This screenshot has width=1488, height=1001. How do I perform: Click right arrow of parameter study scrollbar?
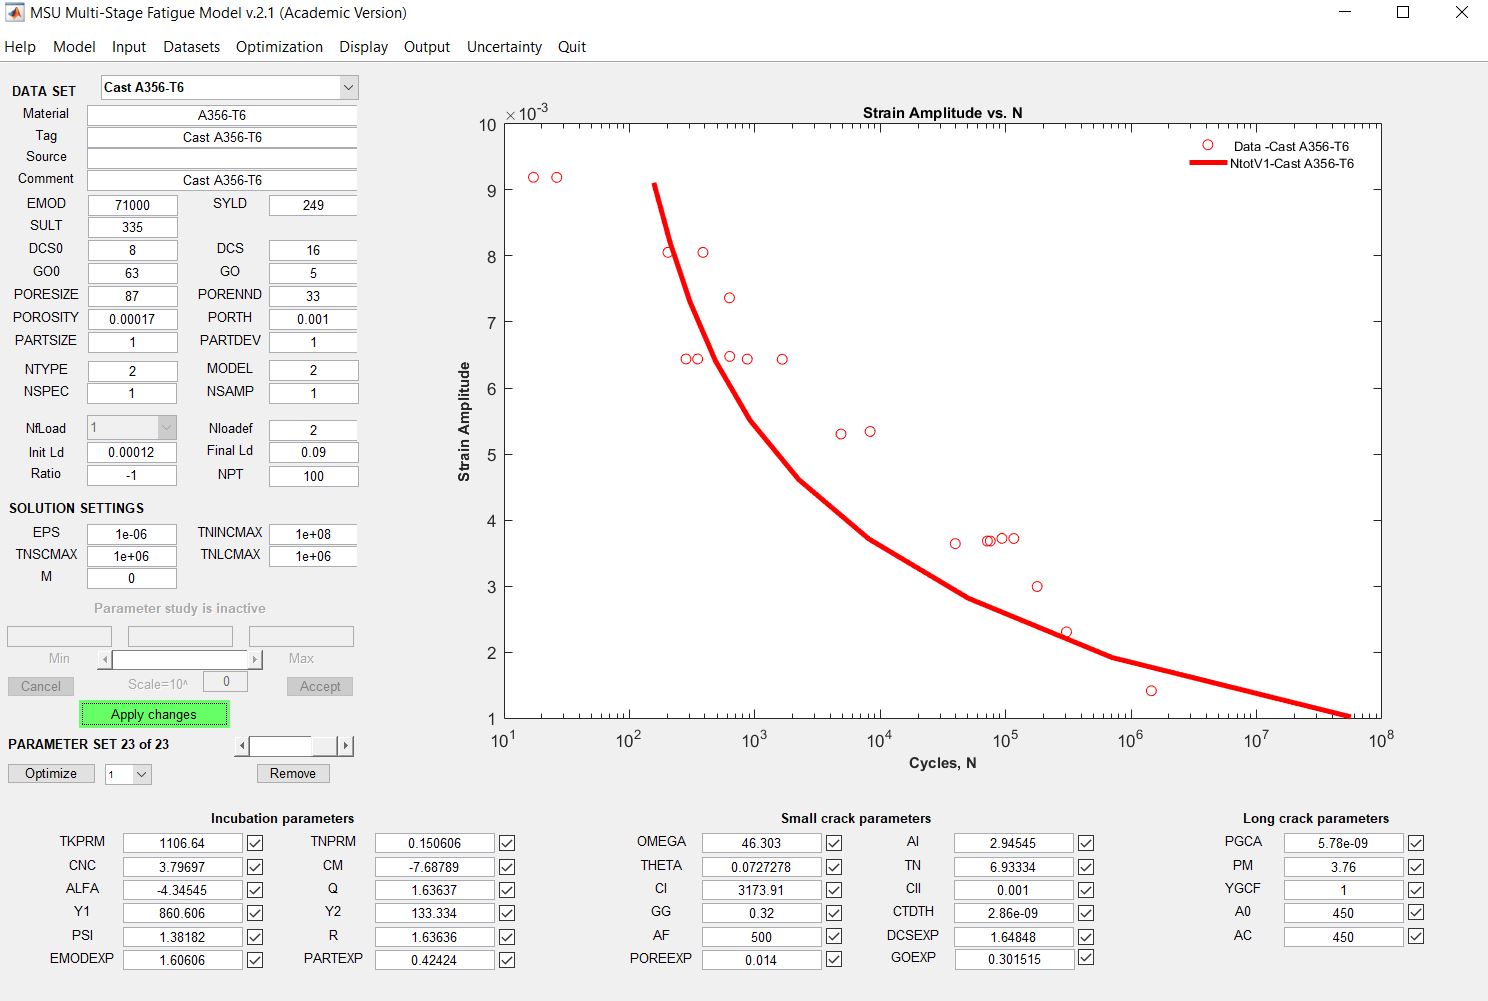[x=255, y=660]
